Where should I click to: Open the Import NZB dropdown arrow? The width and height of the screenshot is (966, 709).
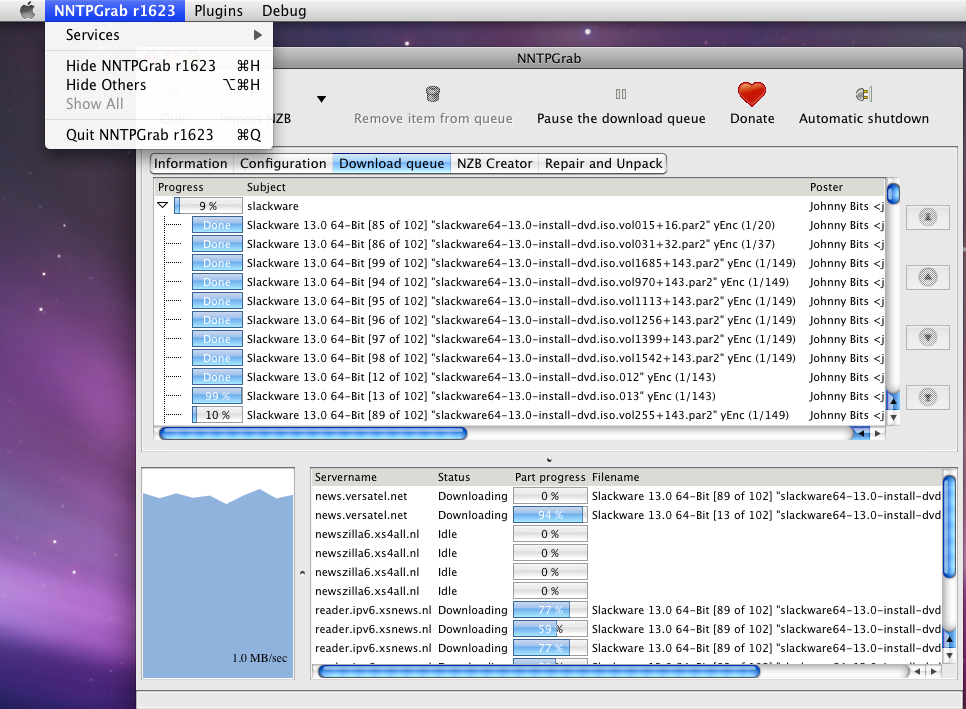[x=322, y=99]
